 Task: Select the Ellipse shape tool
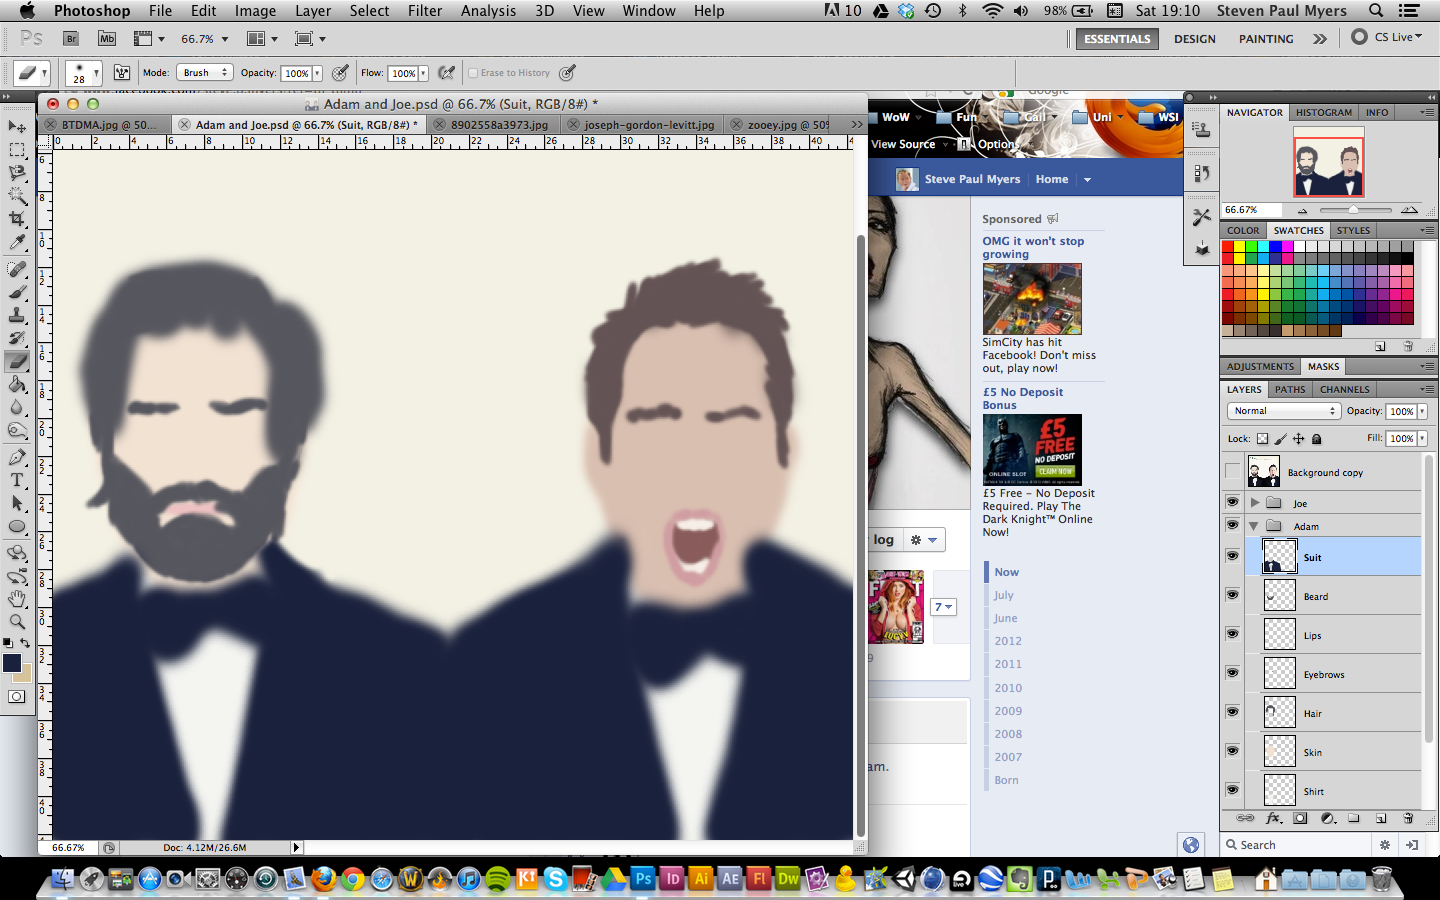(17, 527)
